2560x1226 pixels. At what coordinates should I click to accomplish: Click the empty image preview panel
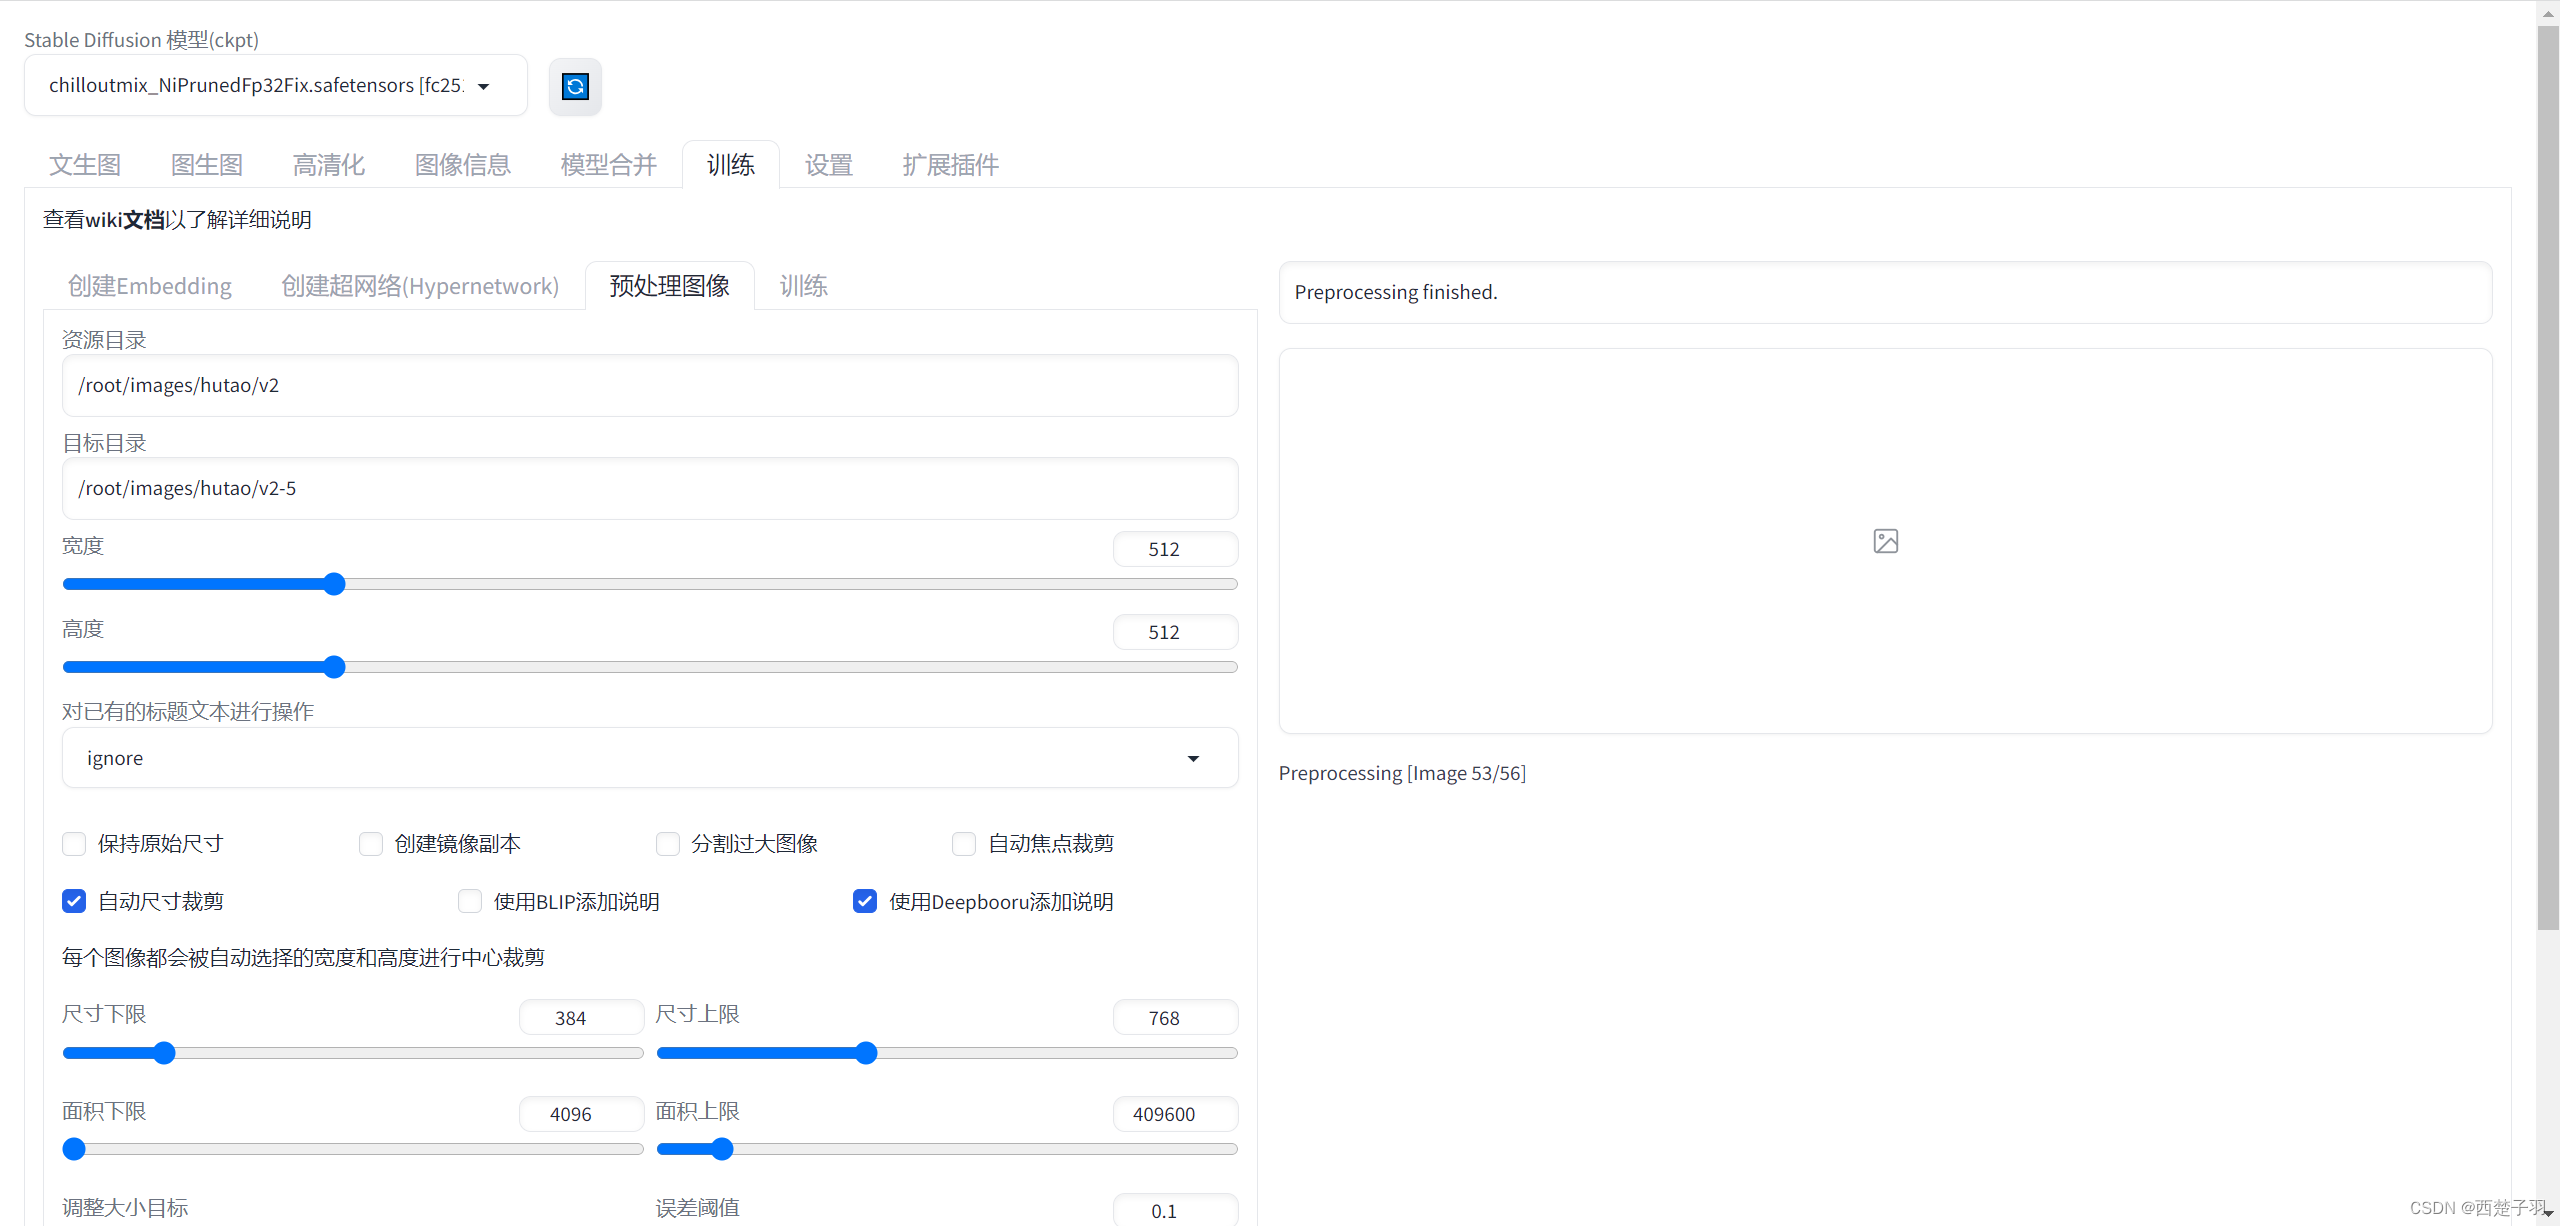pos(1885,541)
